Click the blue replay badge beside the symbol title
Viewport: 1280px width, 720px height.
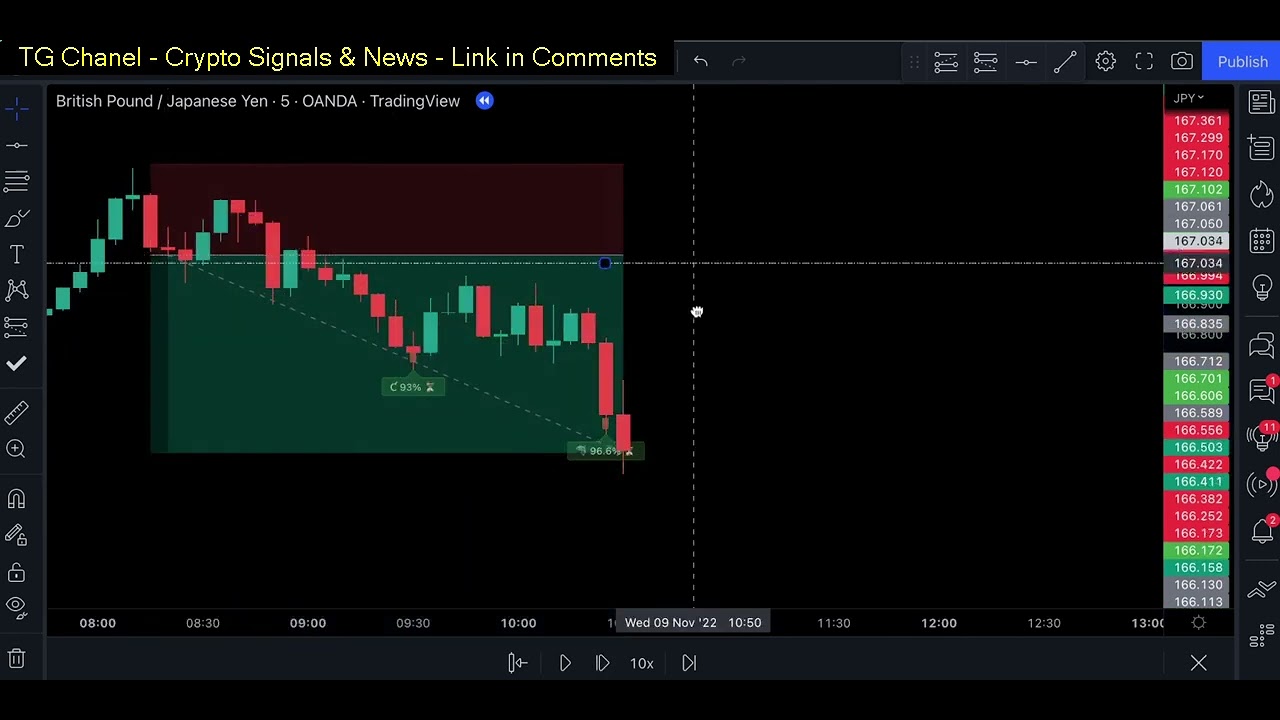pyautogui.click(x=484, y=101)
